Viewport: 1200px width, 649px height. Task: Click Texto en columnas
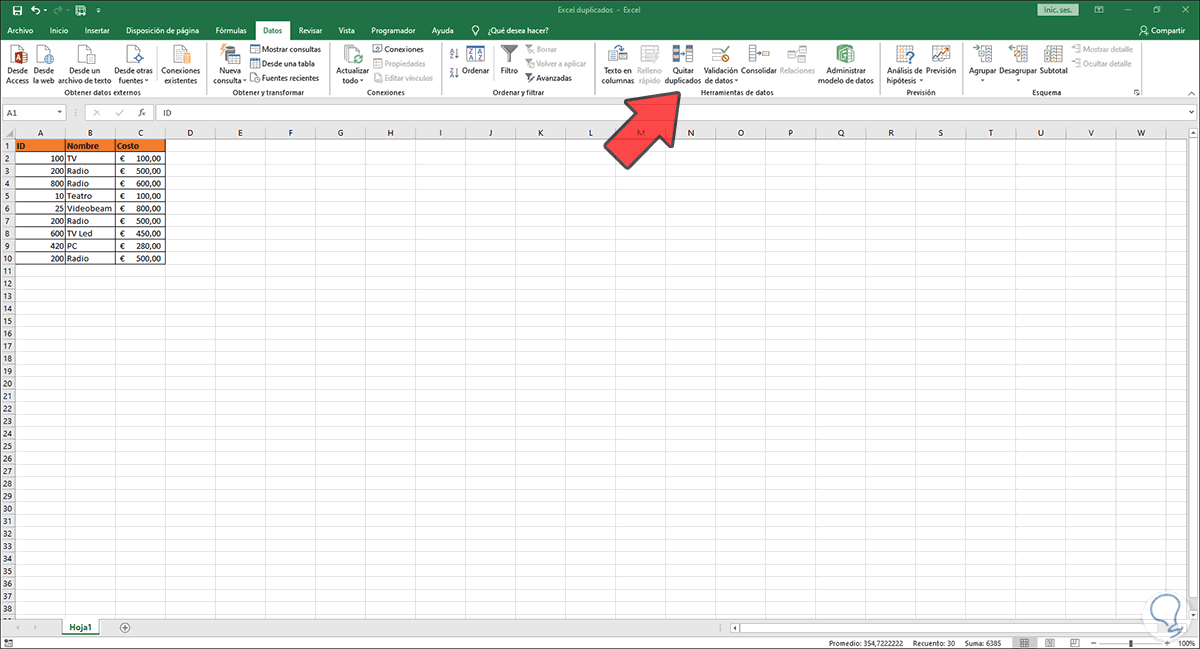tap(618, 64)
